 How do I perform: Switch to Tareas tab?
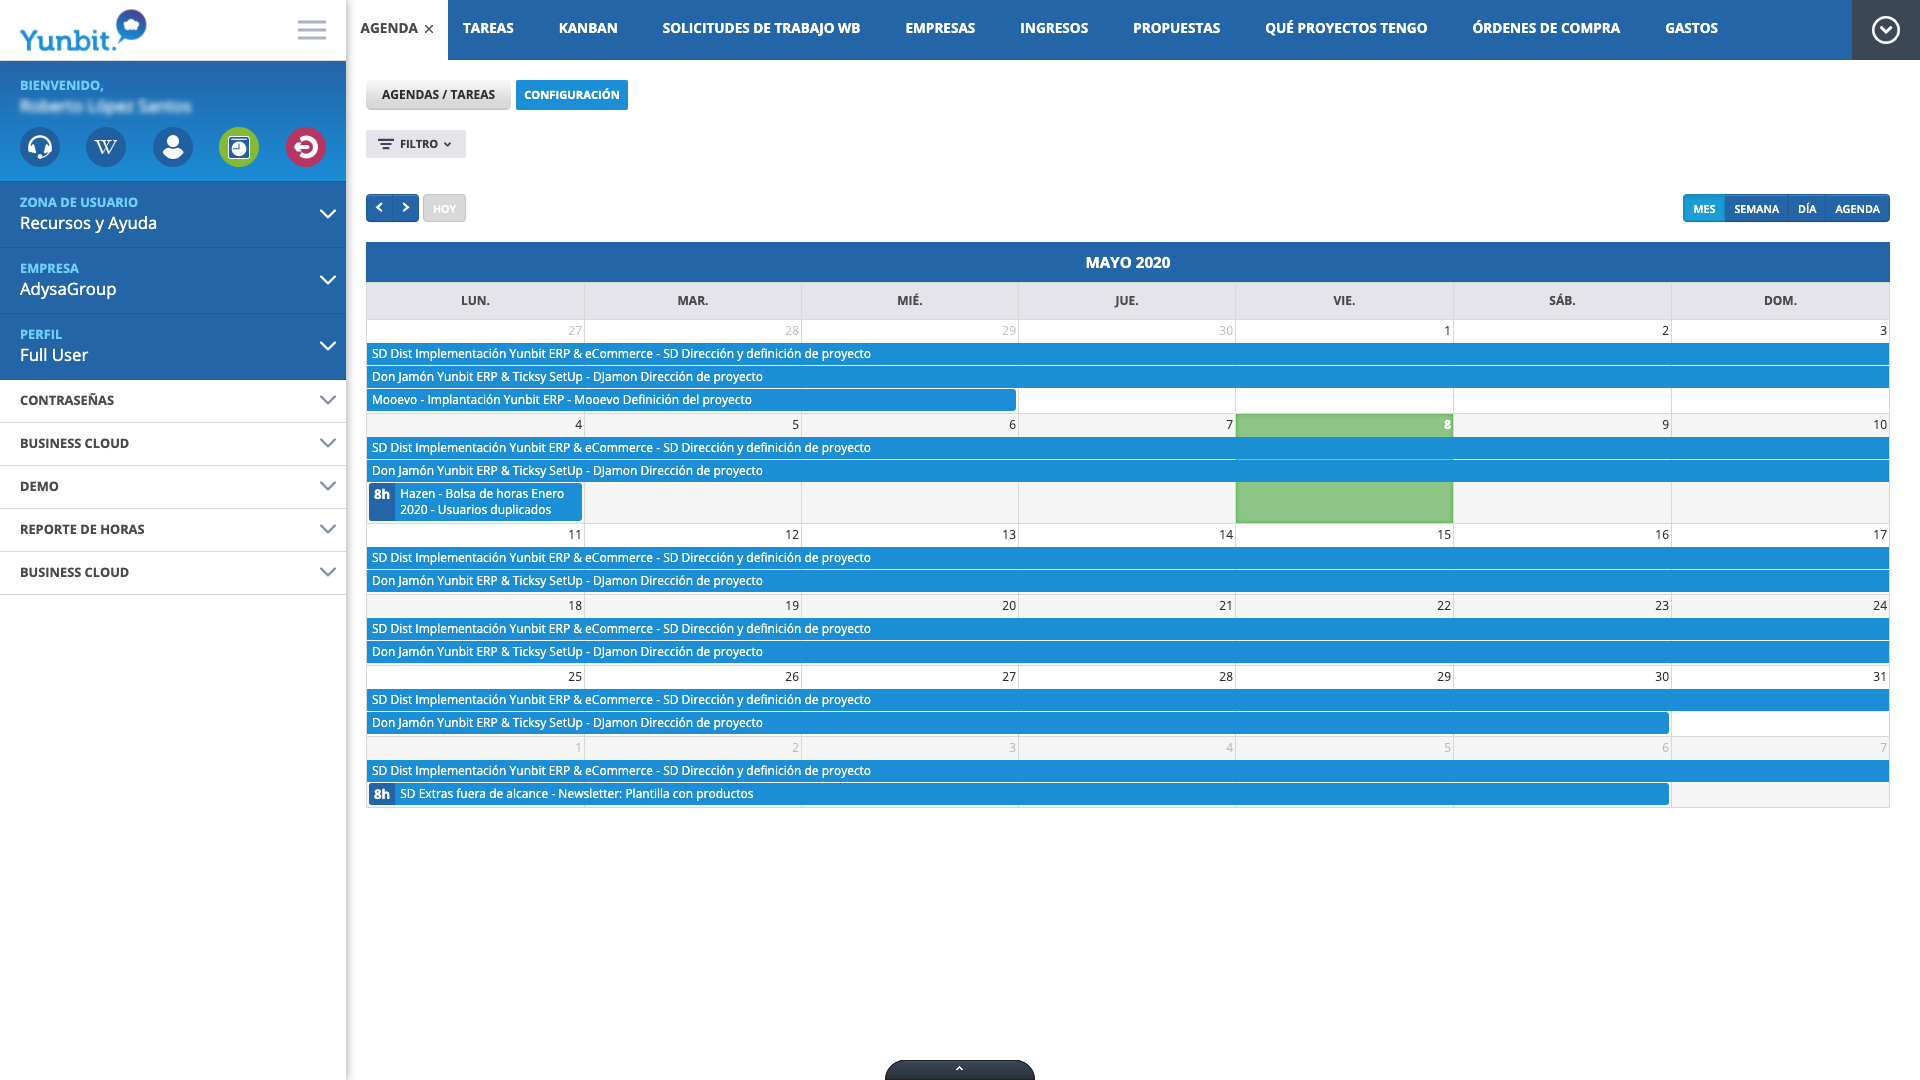(488, 29)
